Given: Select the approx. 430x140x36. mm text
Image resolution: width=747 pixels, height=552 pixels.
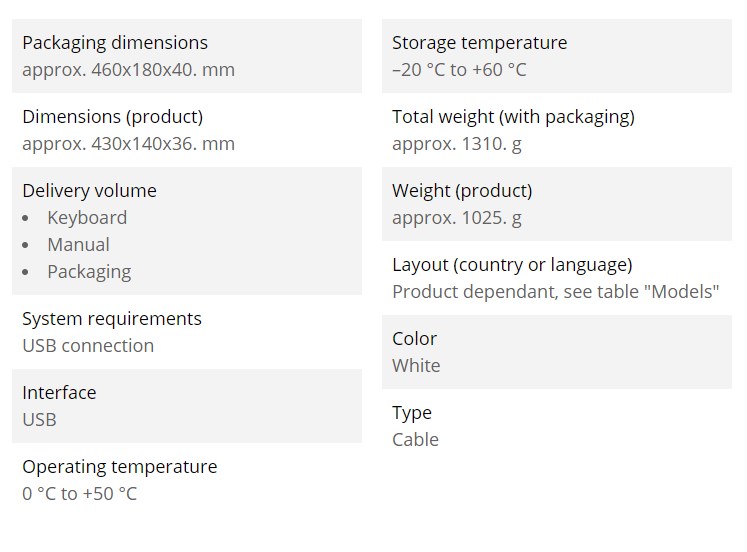Looking at the screenshot, I should coord(129,144).
